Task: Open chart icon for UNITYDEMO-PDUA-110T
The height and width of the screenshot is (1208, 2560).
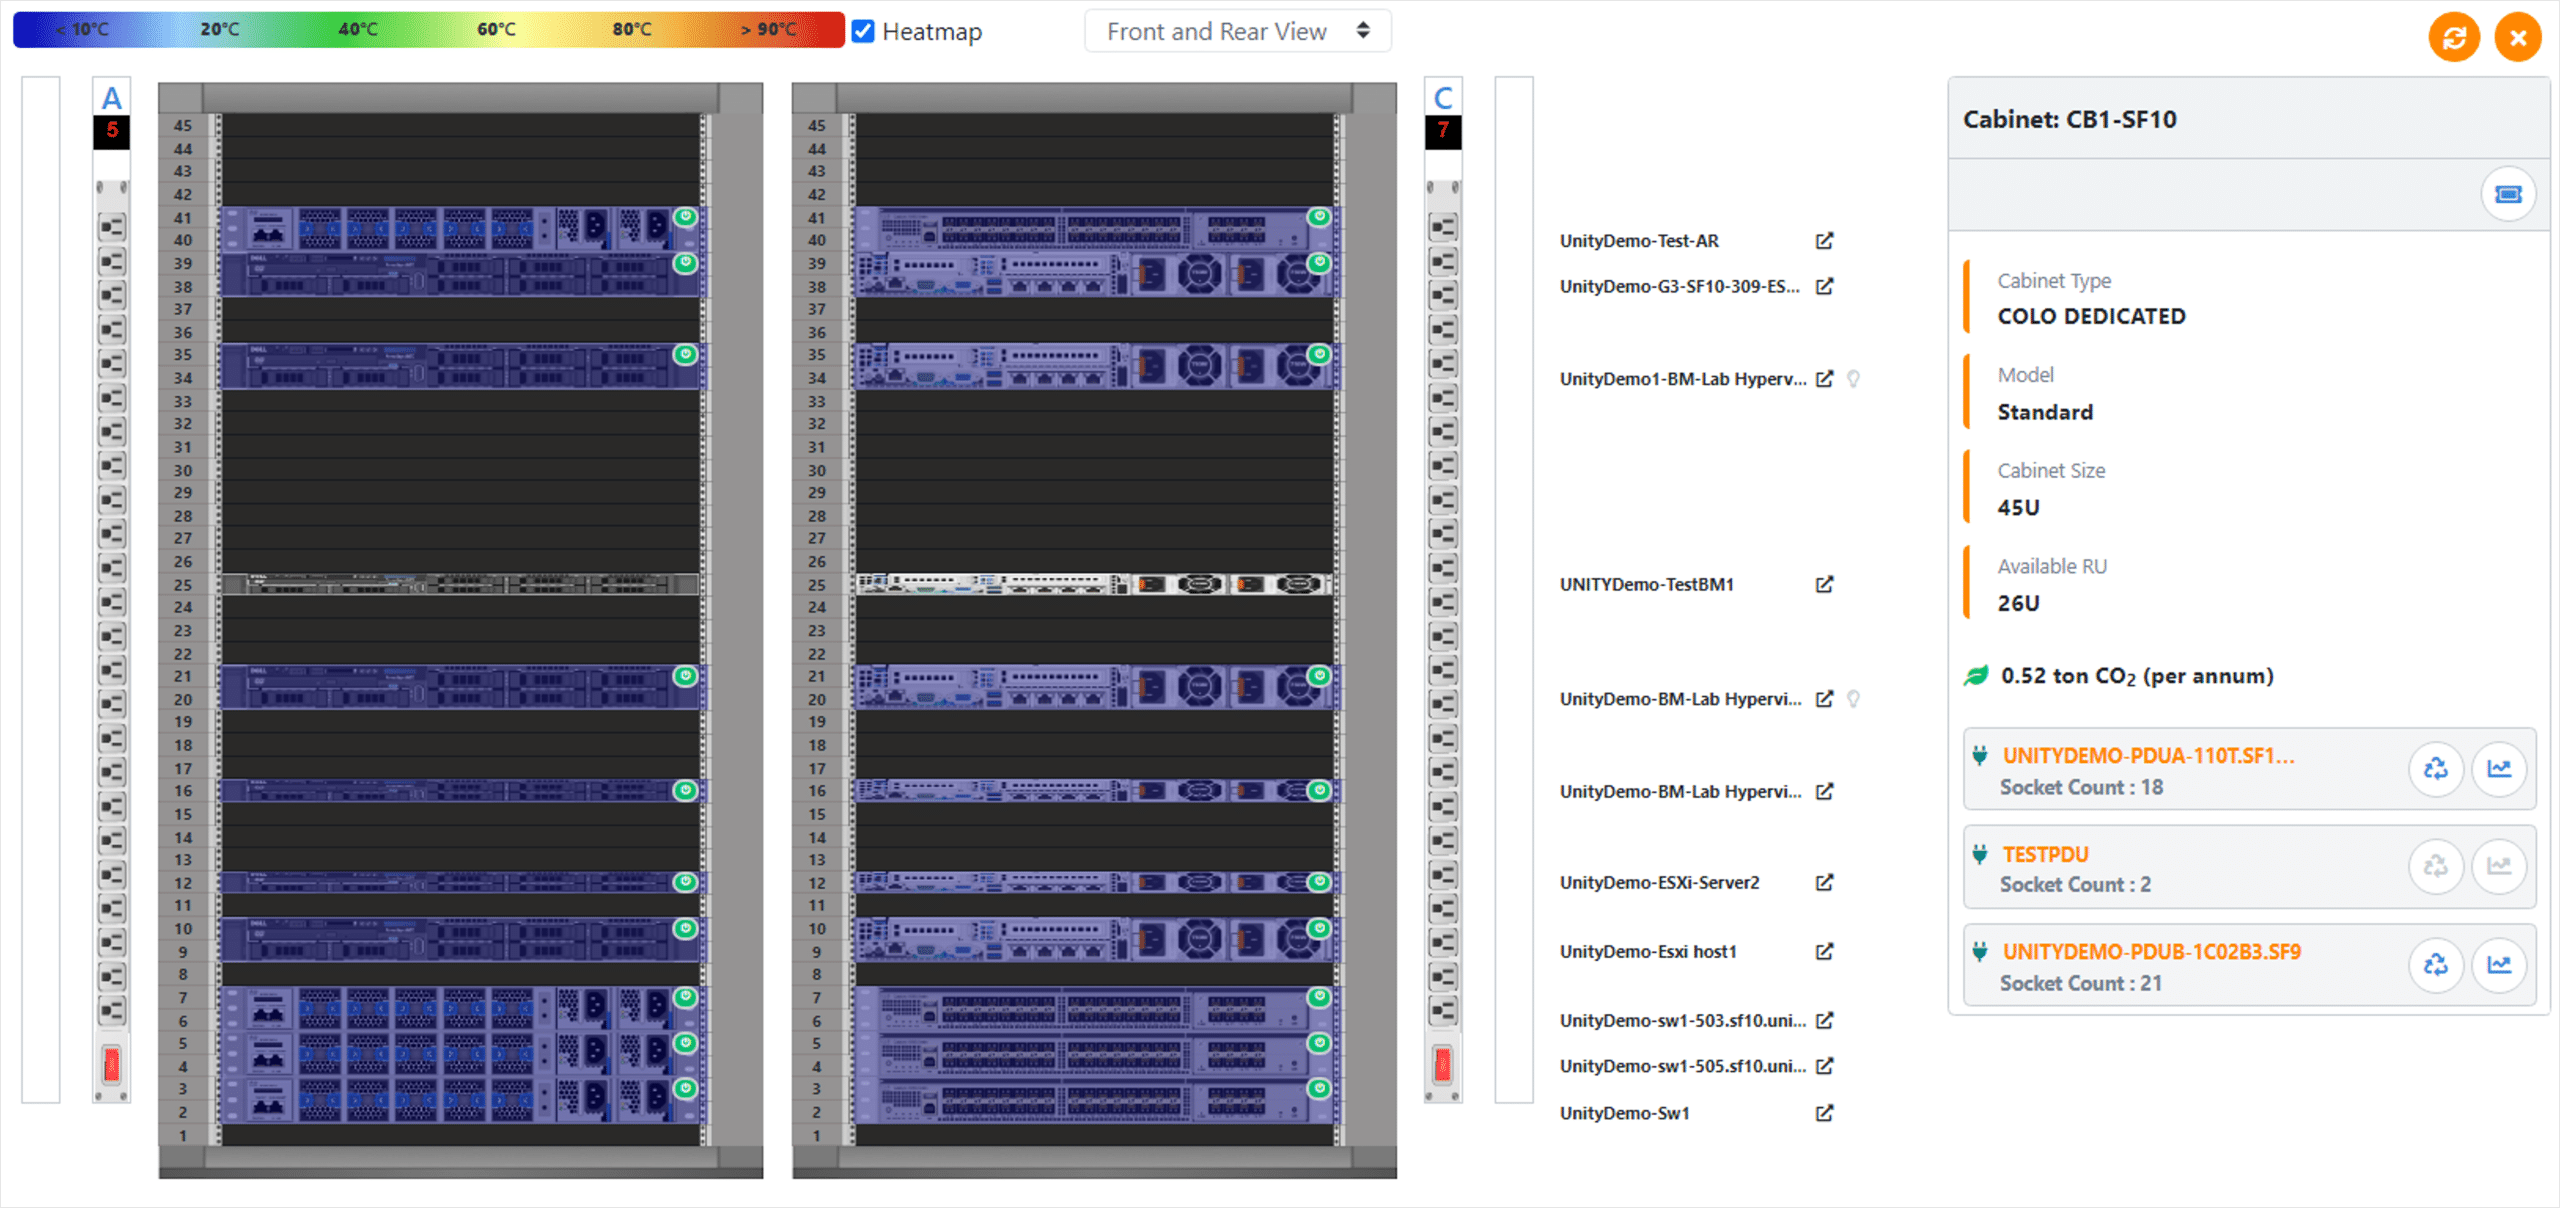Action: (2499, 768)
